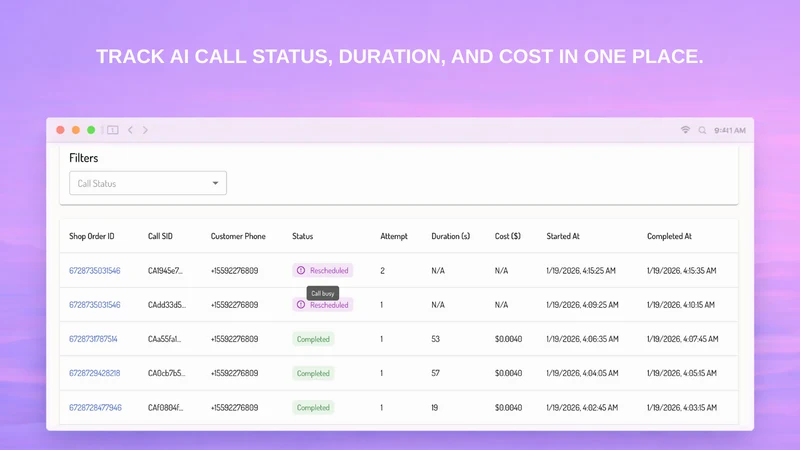
Task: Click info icon in first Rescheduled badge
Action: click(301, 270)
